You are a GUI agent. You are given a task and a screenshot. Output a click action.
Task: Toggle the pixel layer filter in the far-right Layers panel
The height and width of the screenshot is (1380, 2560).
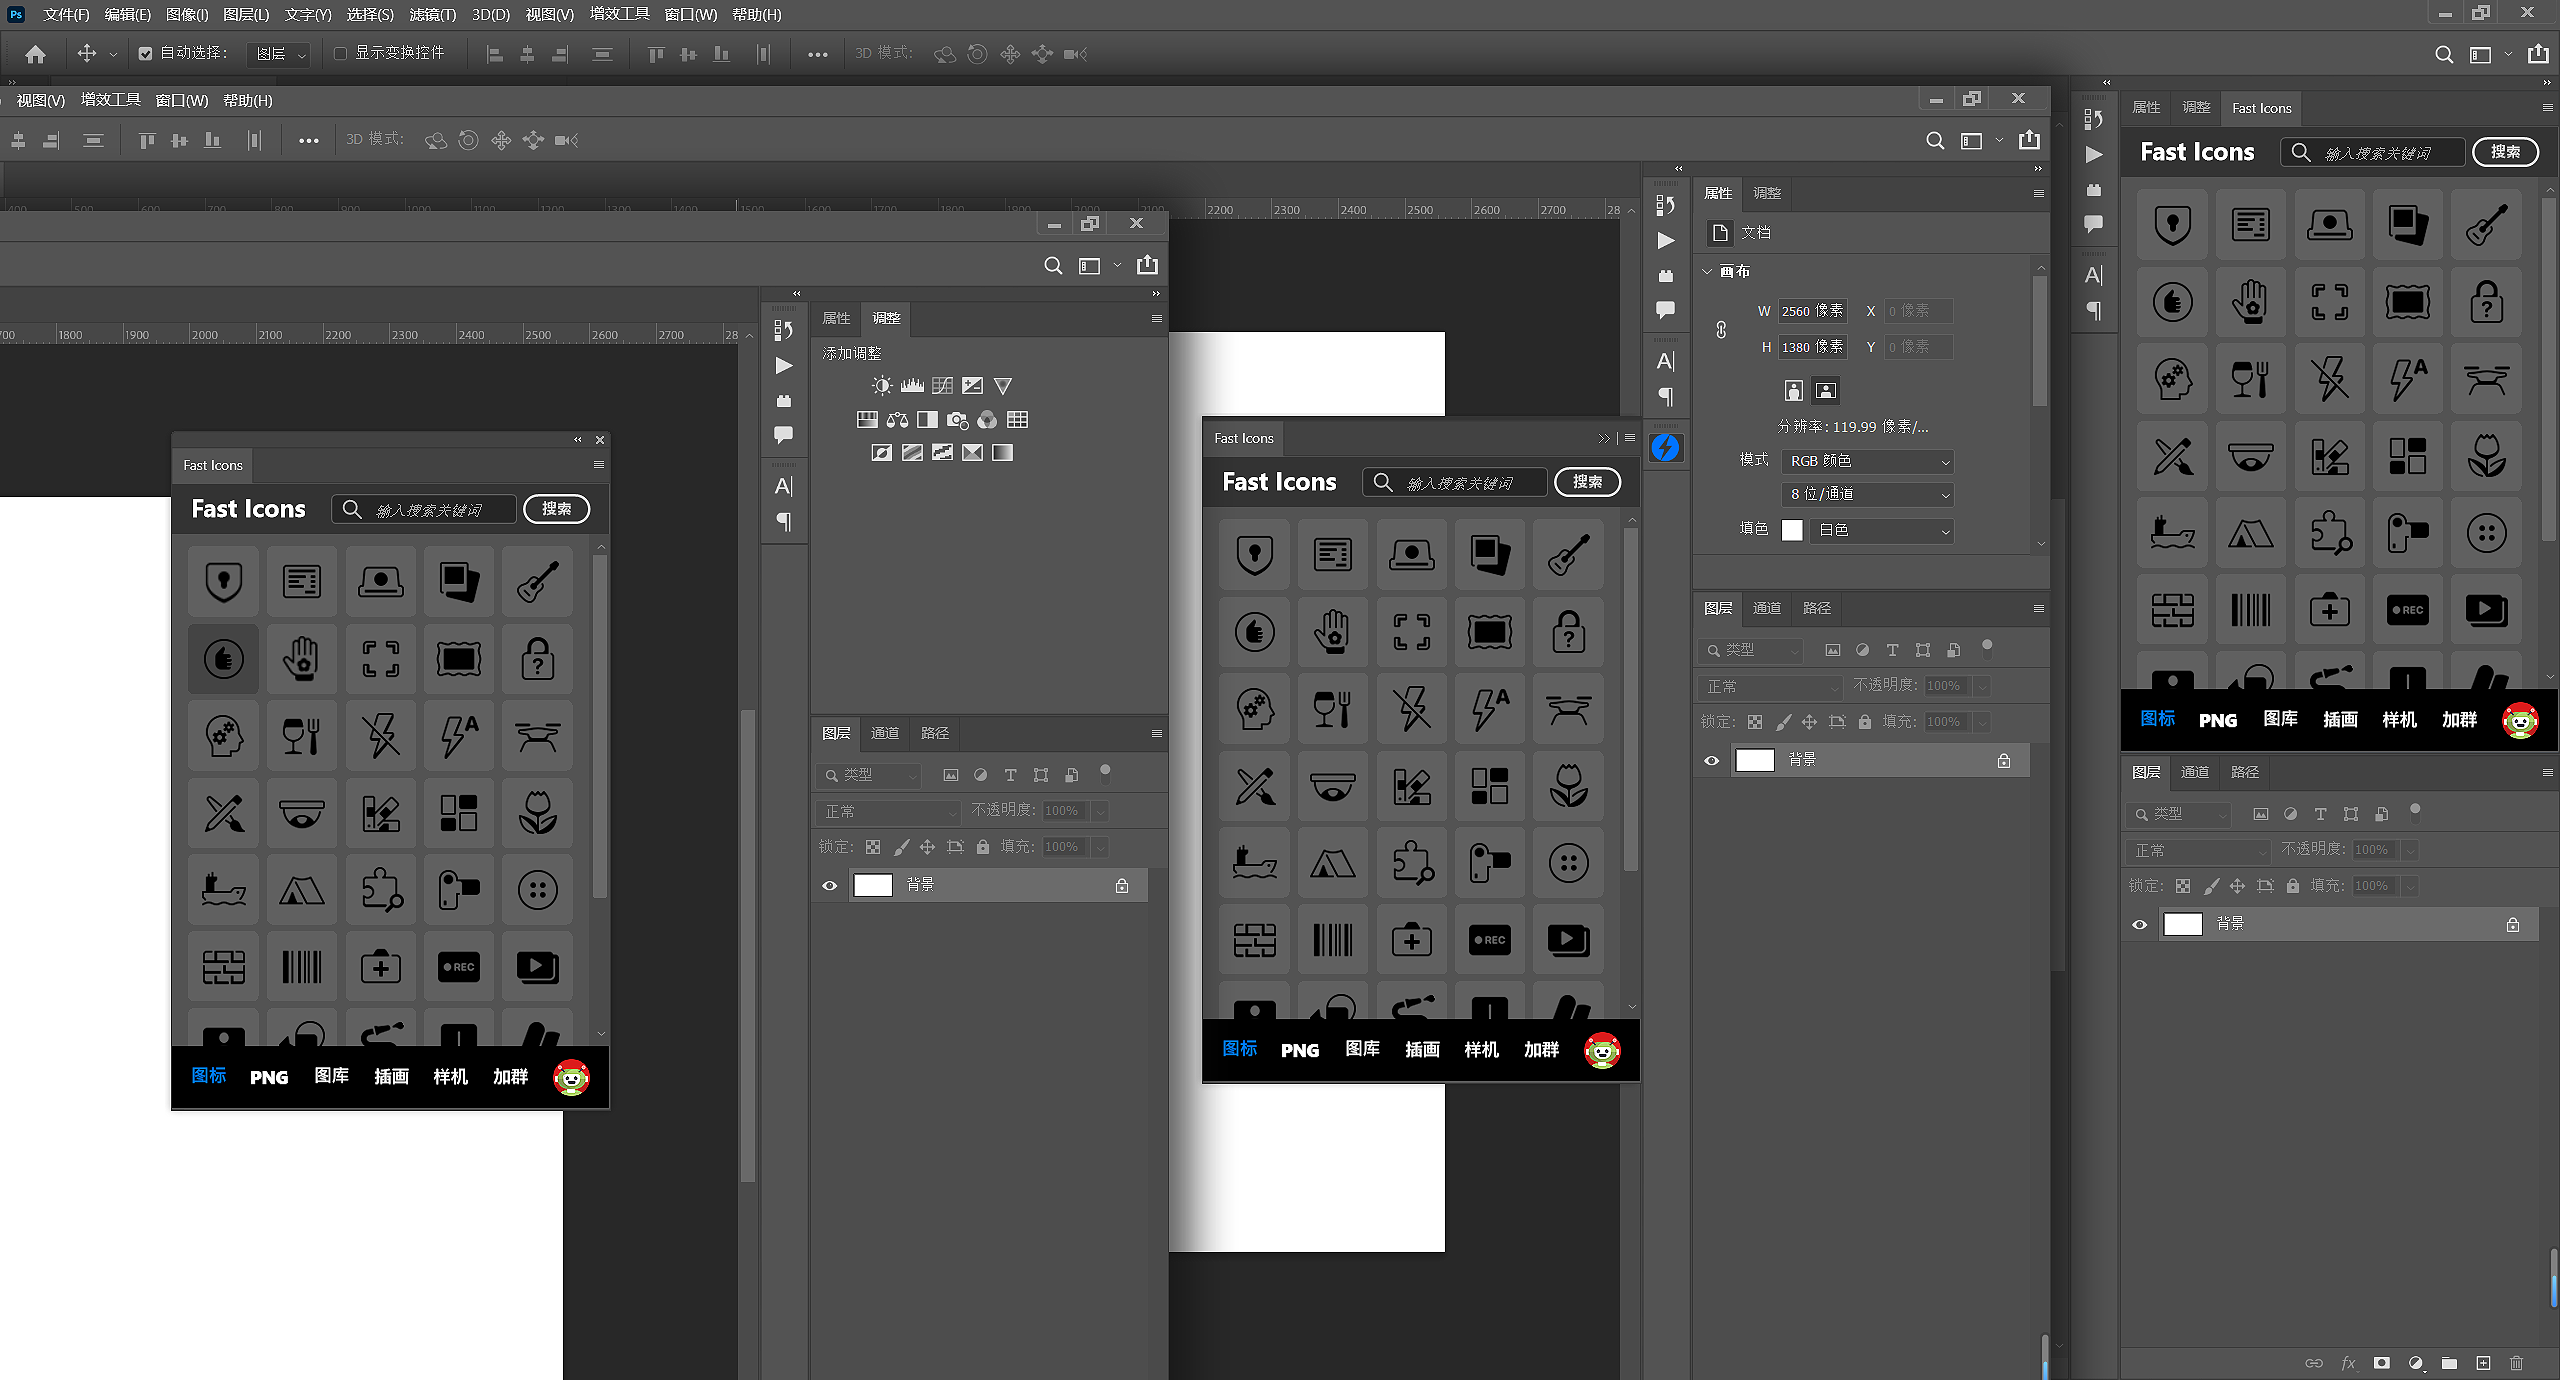2260,814
